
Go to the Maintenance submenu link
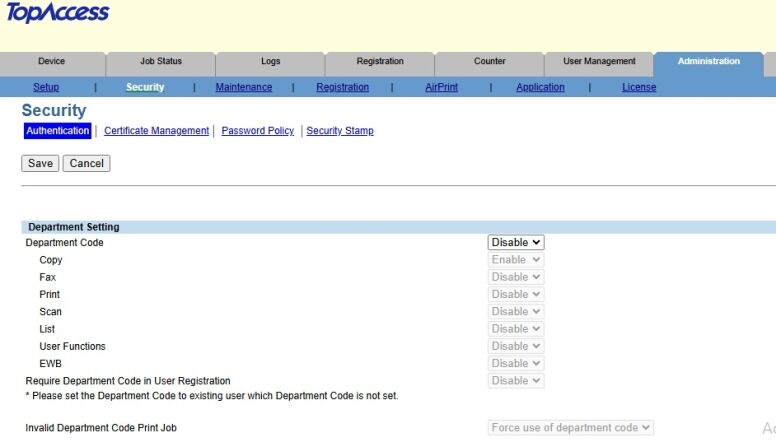click(243, 88)
